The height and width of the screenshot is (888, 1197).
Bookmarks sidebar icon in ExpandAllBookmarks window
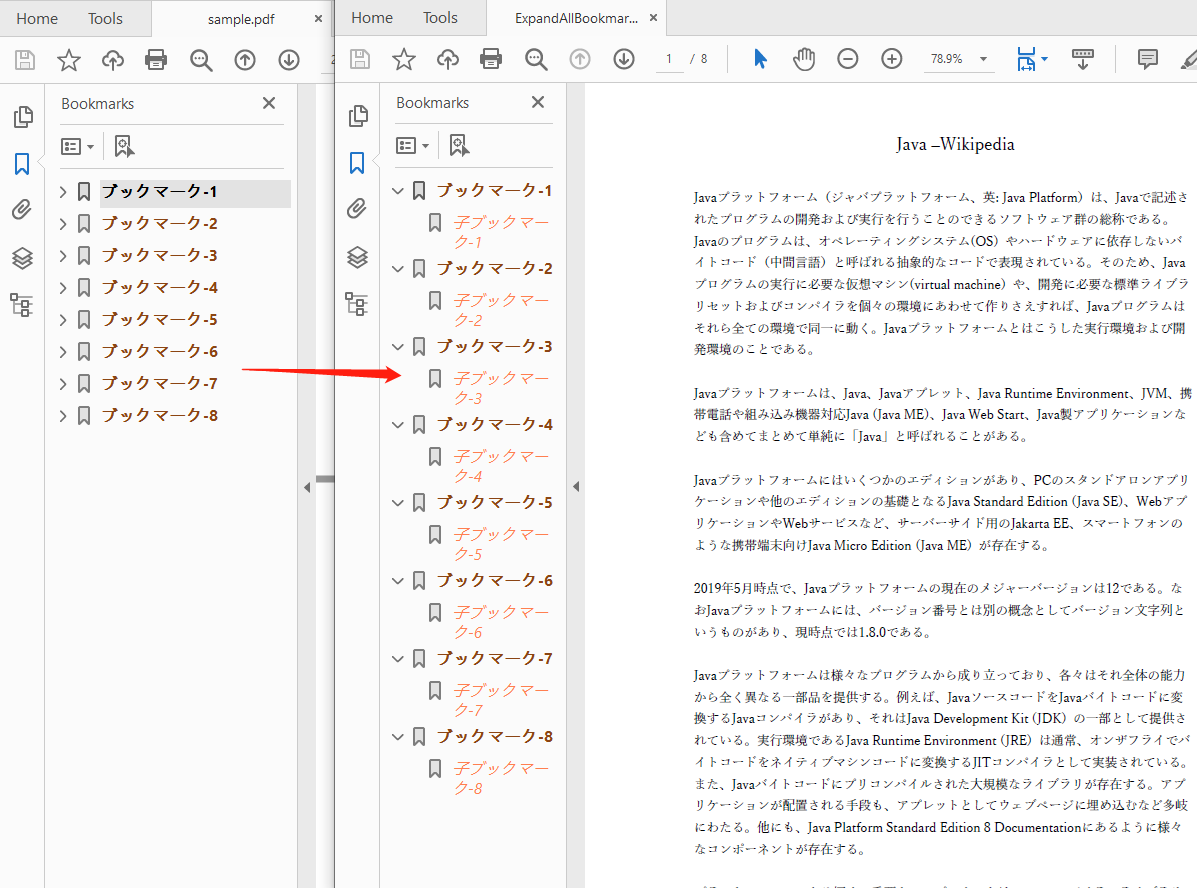[357, 163]
